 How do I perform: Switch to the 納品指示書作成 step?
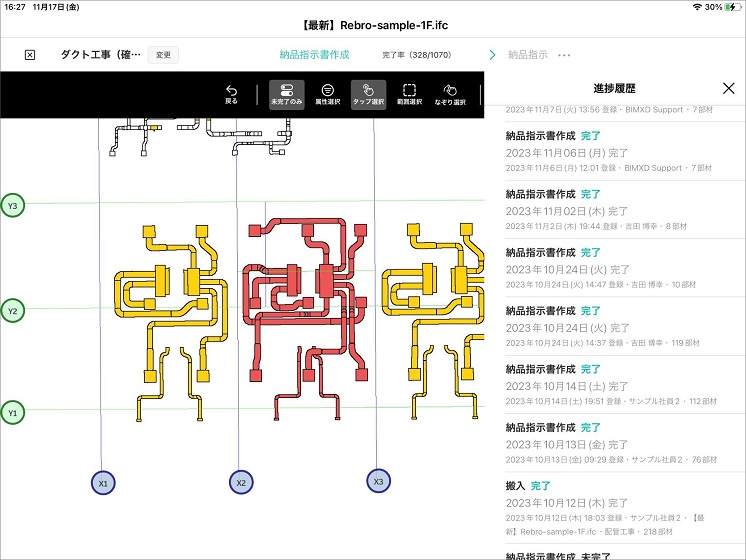[314, 55]
